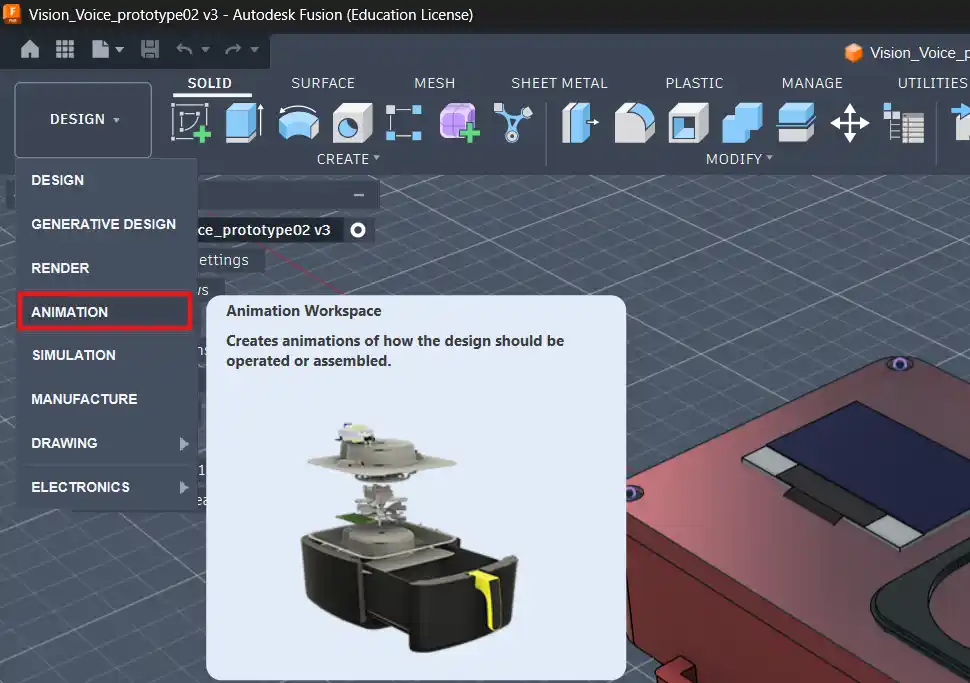The height and width of the screenshot is (683, 970).
Task: Expand the ELECTRONICS submenu arrow
Action: [183, 488]
